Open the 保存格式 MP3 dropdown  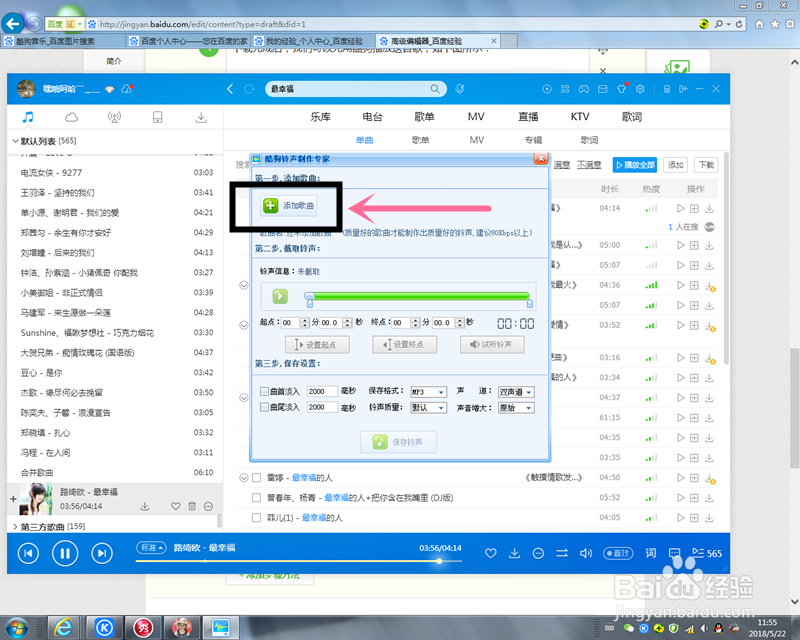pos(429,392)
